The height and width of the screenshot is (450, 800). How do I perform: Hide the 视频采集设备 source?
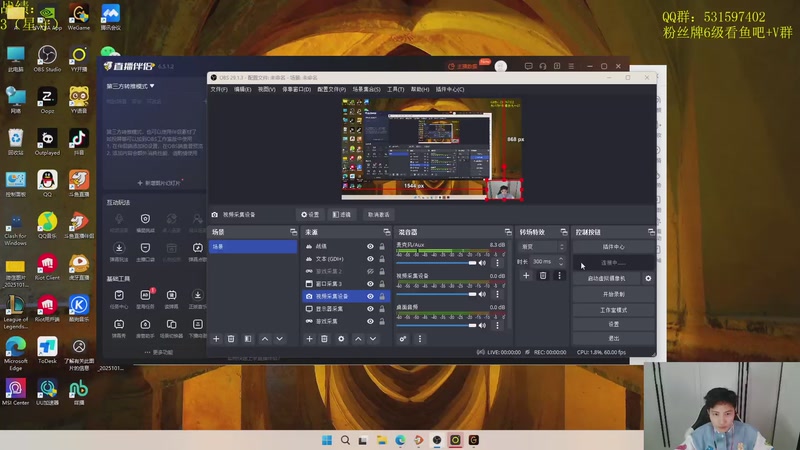[x=370, y=296]
